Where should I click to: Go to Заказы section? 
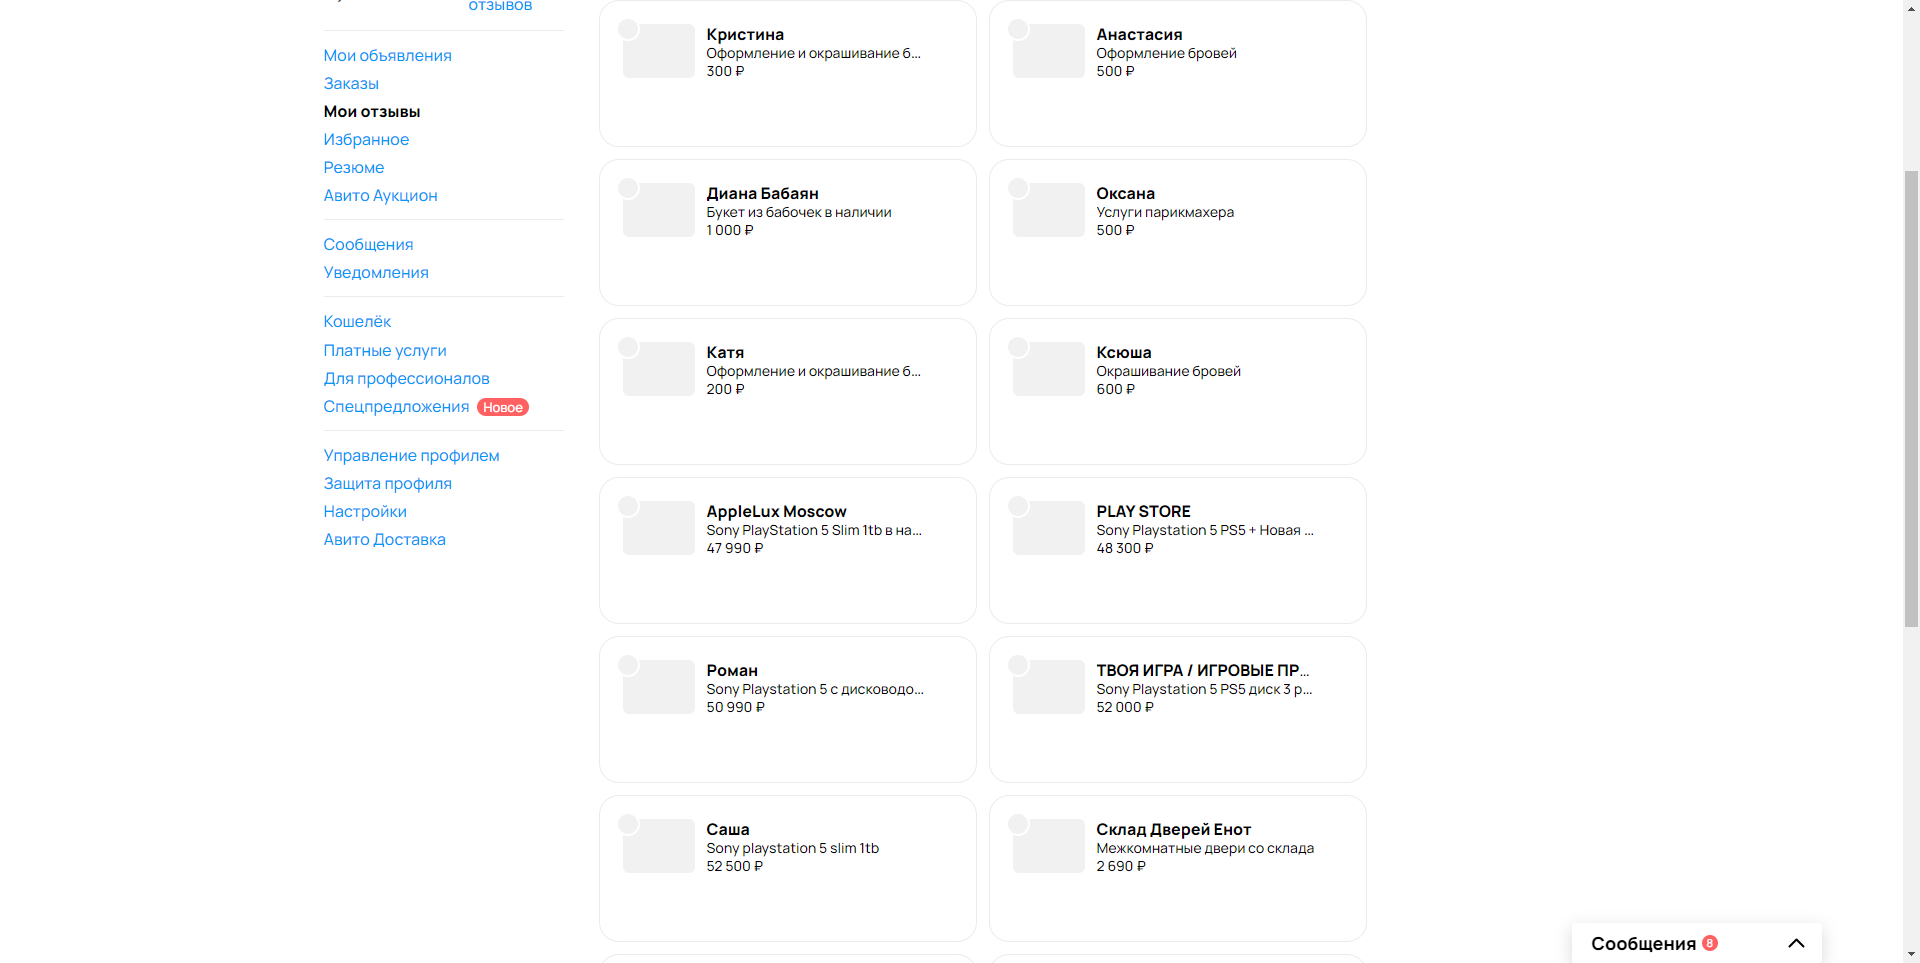click(x=351, y=83)
